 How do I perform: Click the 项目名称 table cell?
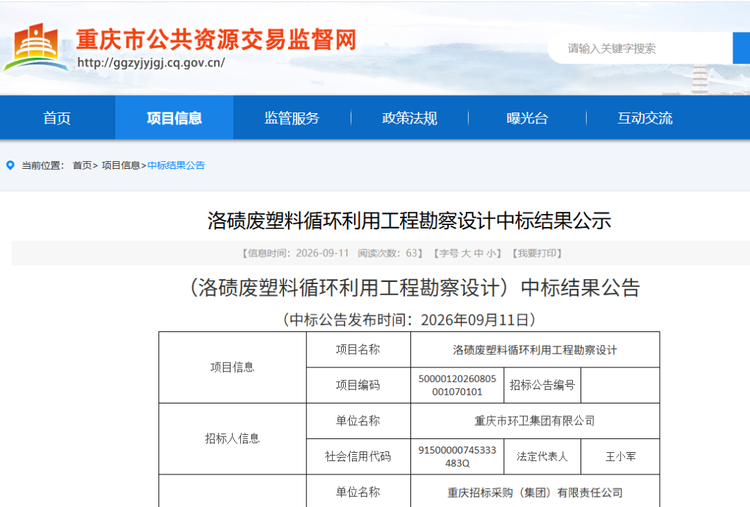358,350
